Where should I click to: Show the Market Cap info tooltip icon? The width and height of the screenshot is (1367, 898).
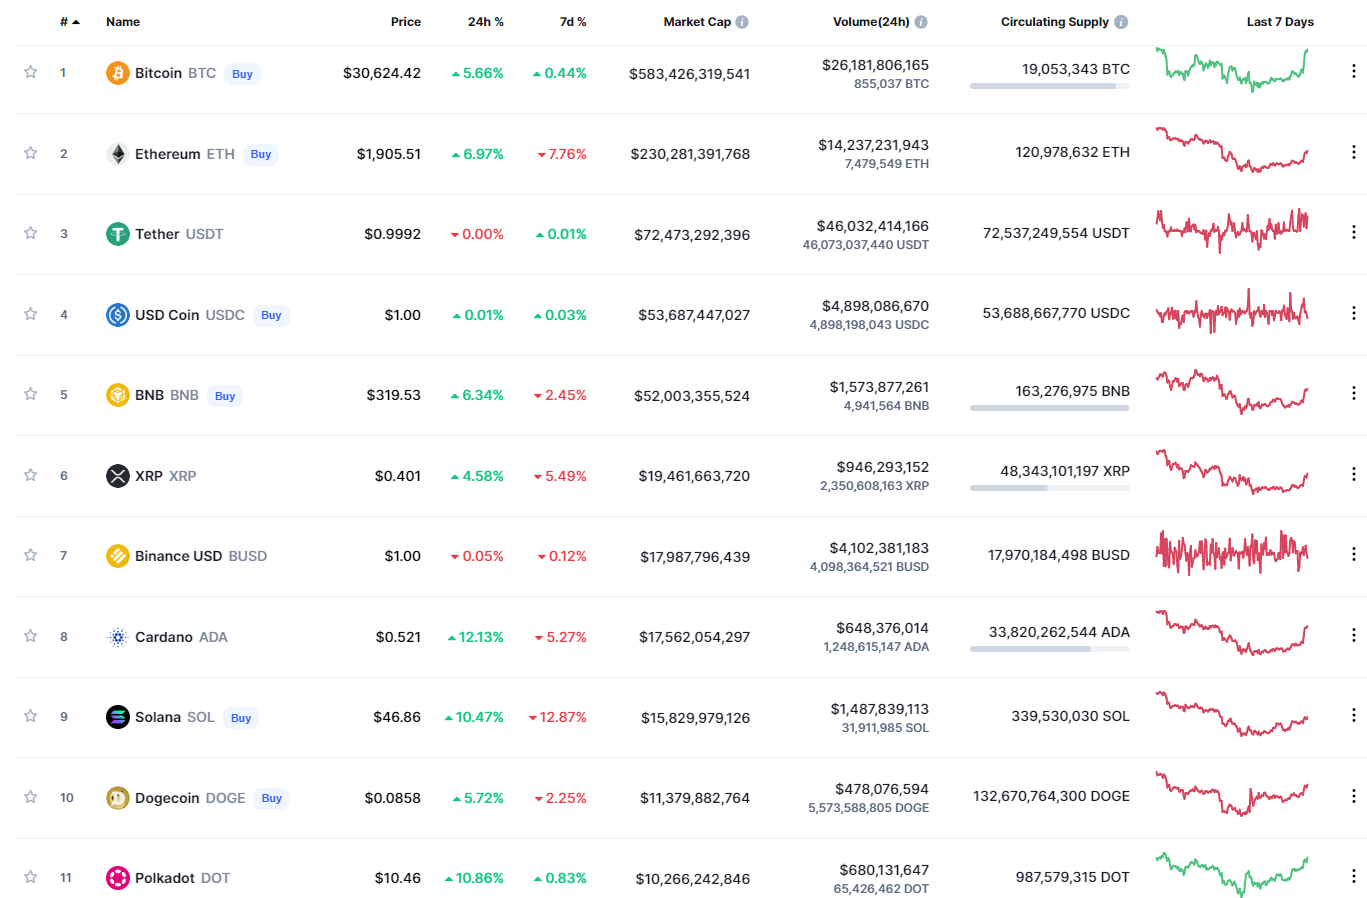(742, 22)
